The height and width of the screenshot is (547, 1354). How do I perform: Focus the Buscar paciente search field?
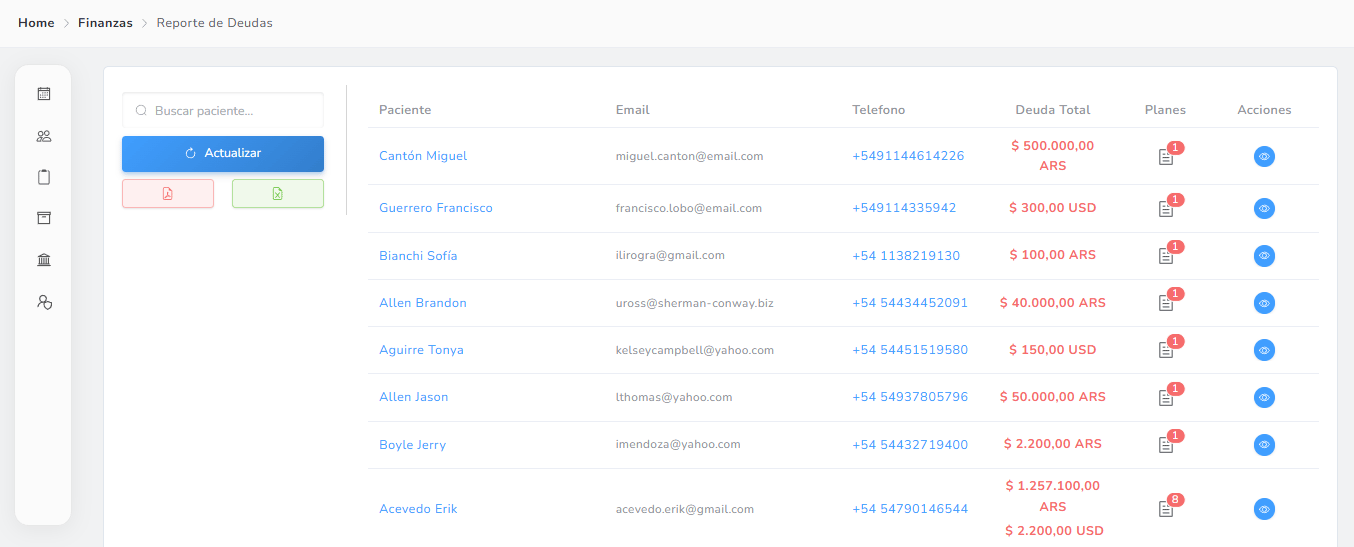point(223,111)
